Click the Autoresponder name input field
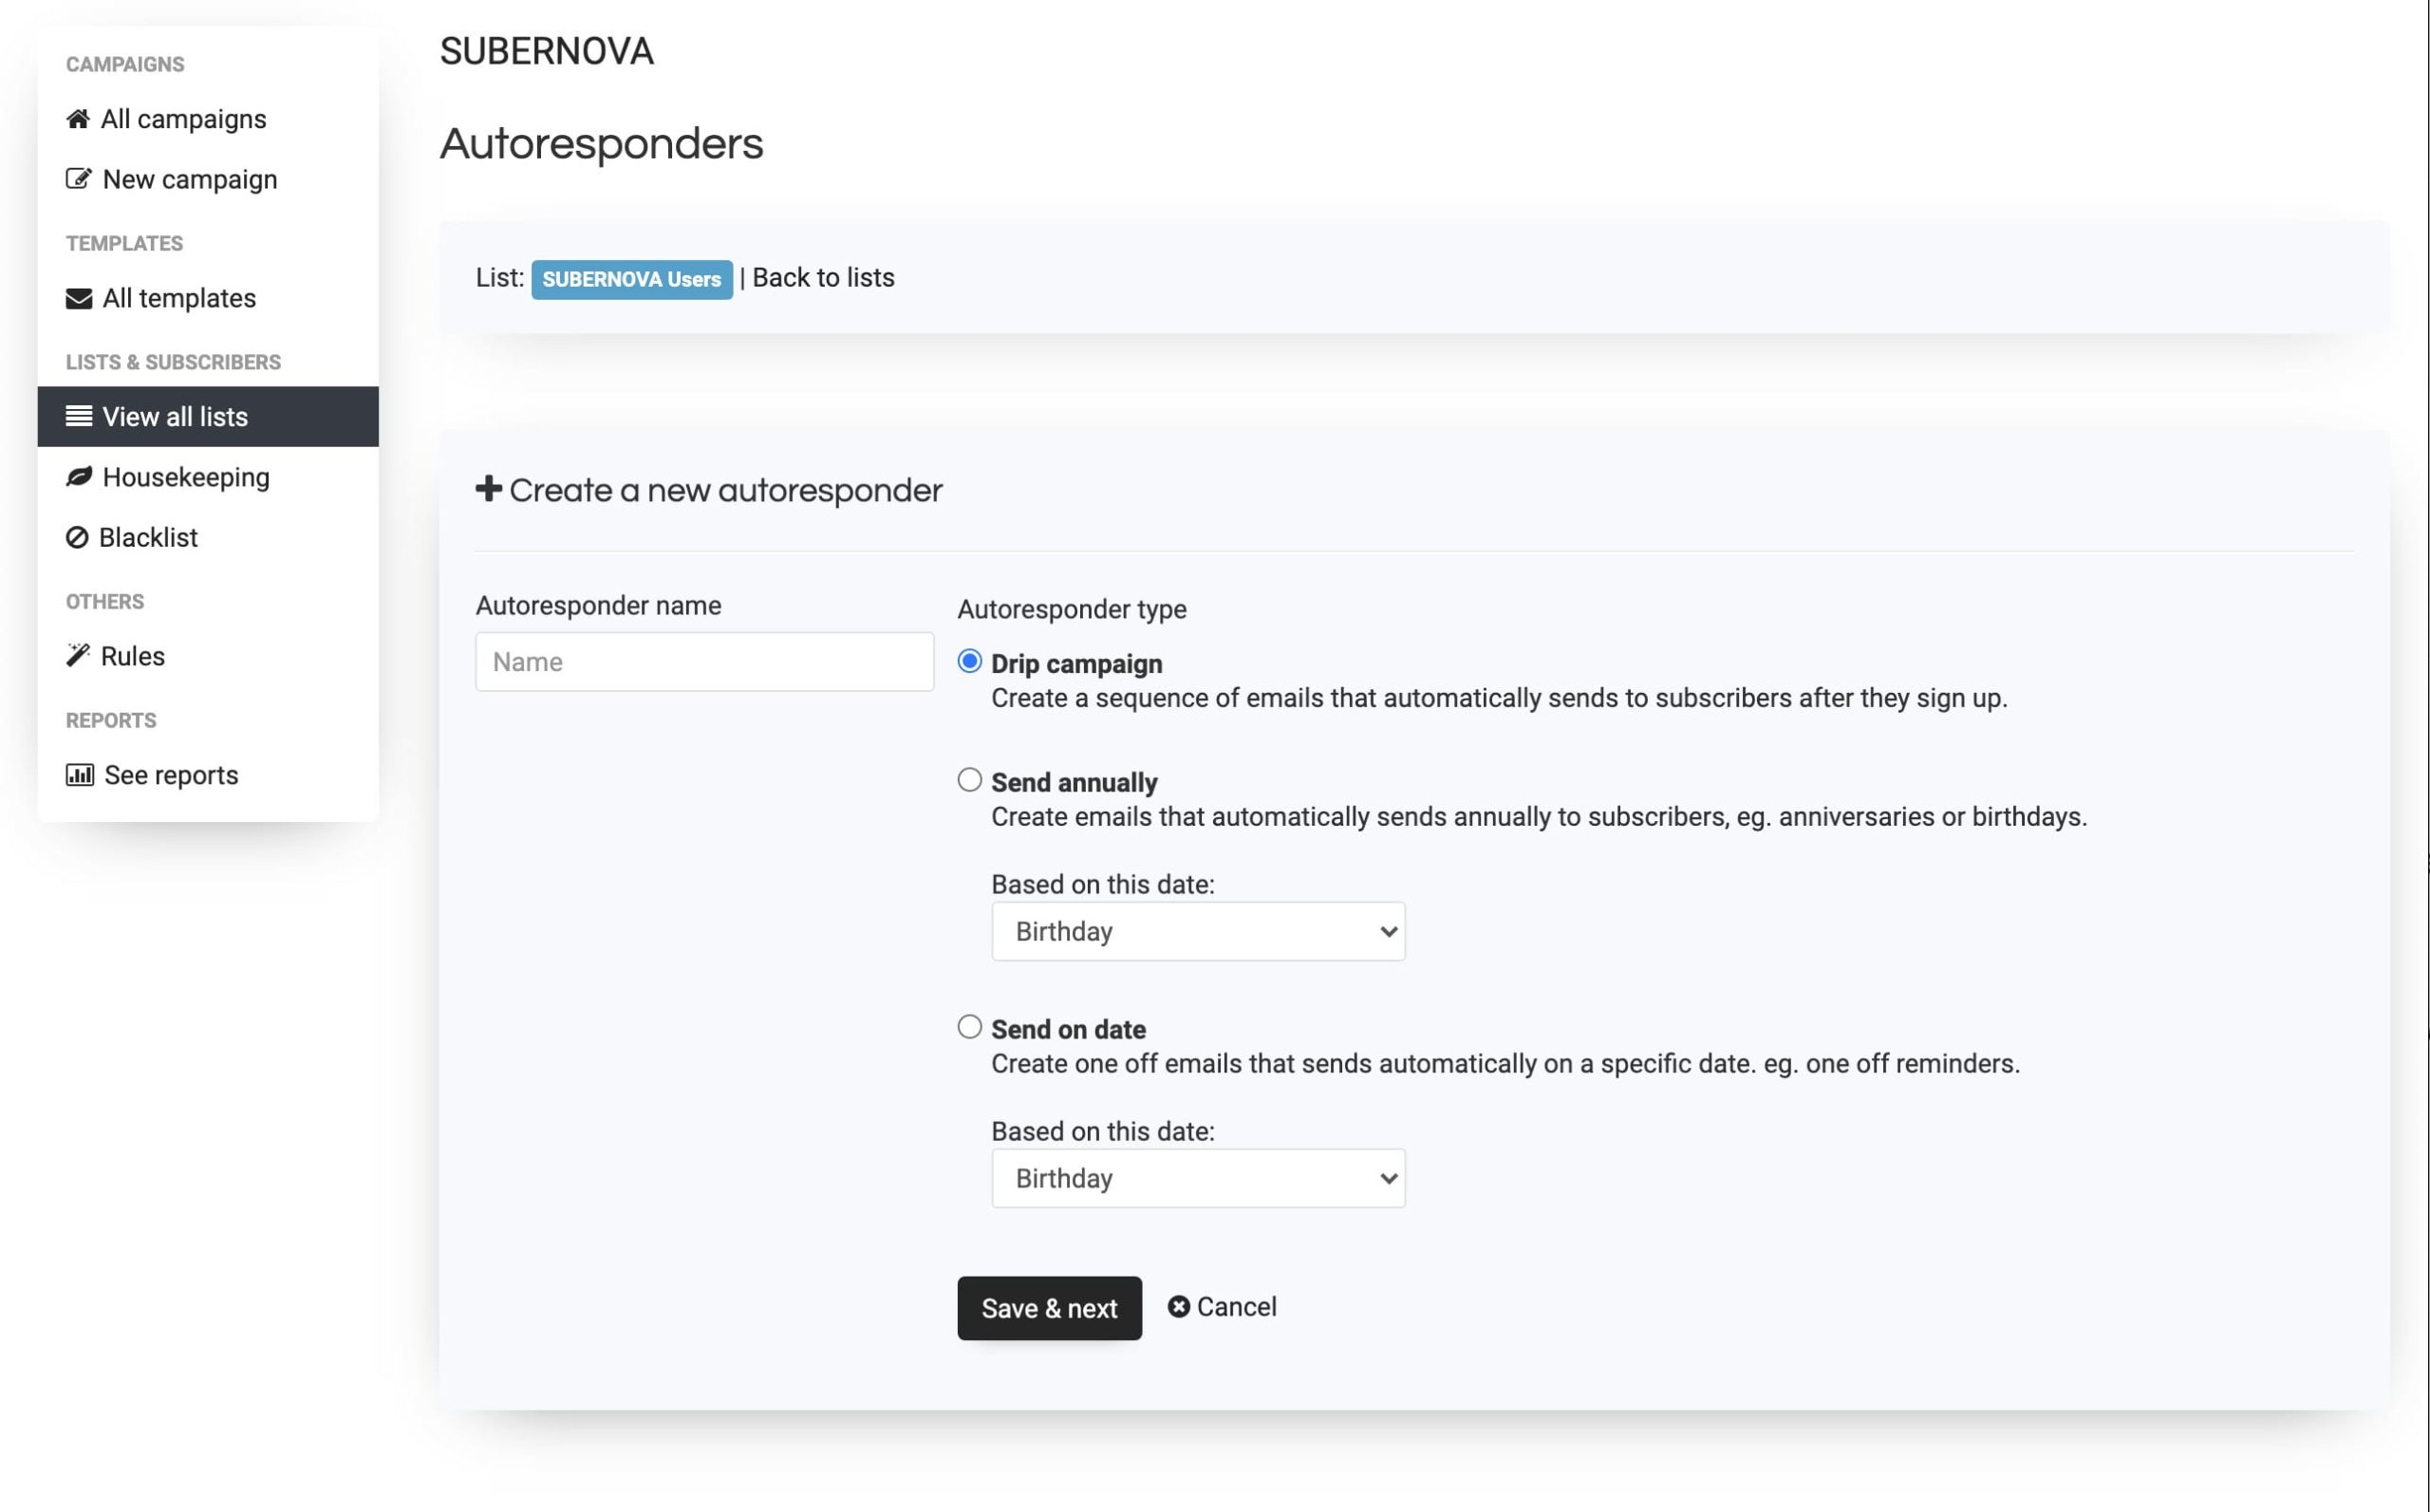Image resolution: width=2430 pixels, height=1512 pixels. click(703, 661)
